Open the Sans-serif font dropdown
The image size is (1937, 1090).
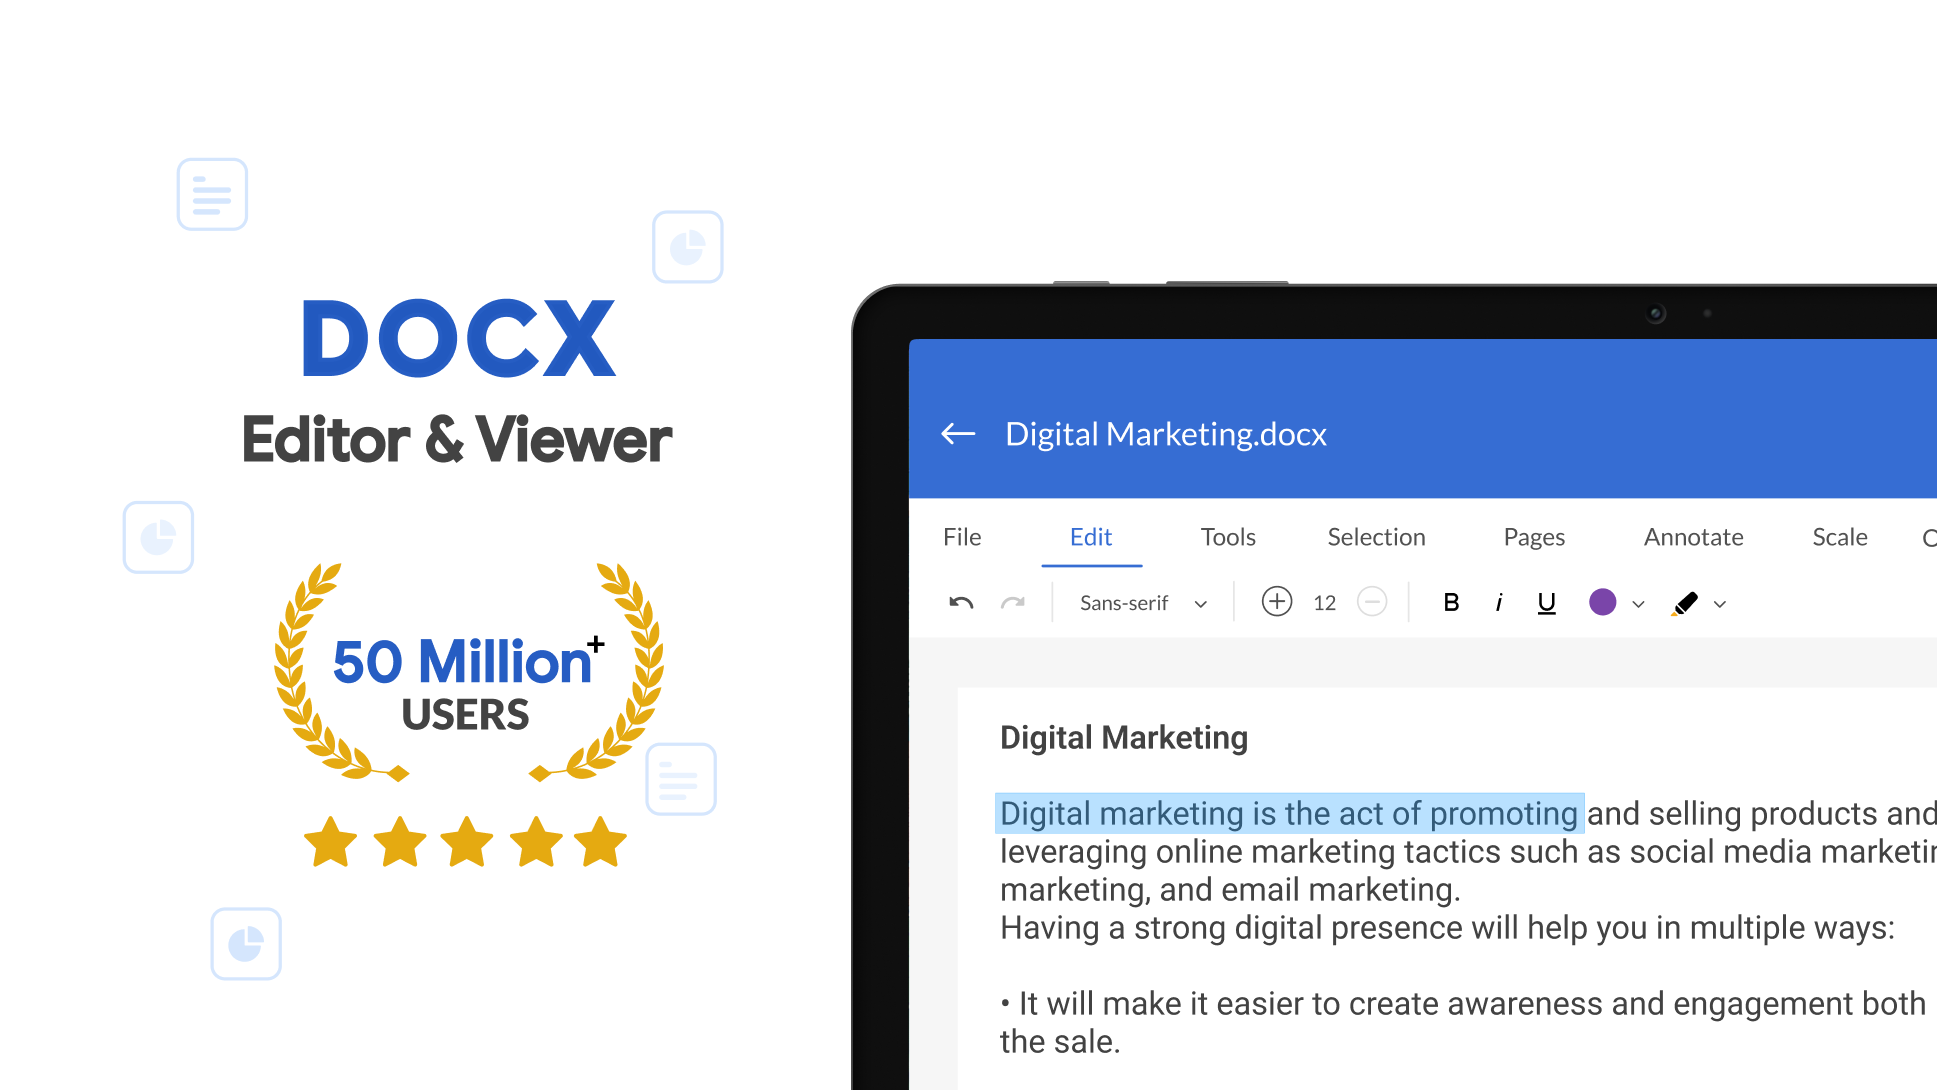click(x=1144, y=603)
